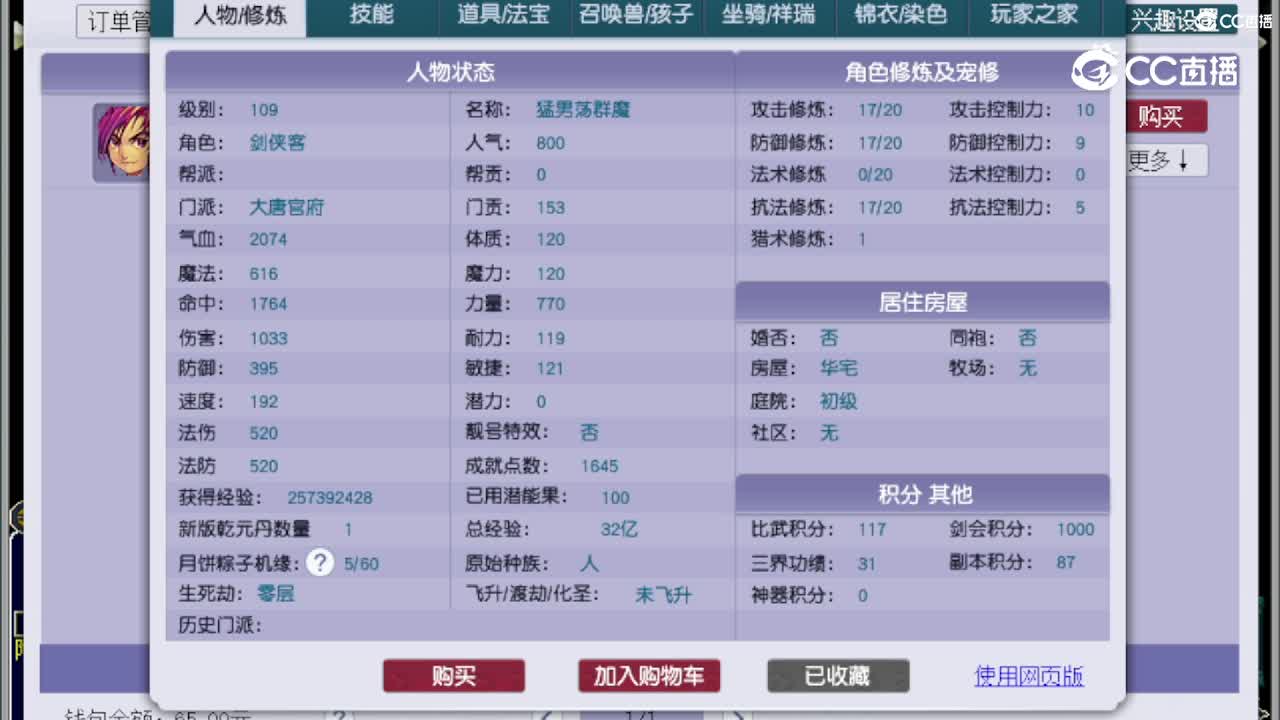The height and width of the screenshot is (720, 1280).
Task: Open the 道具/法宝 tab
Action: tap(502, 16)
